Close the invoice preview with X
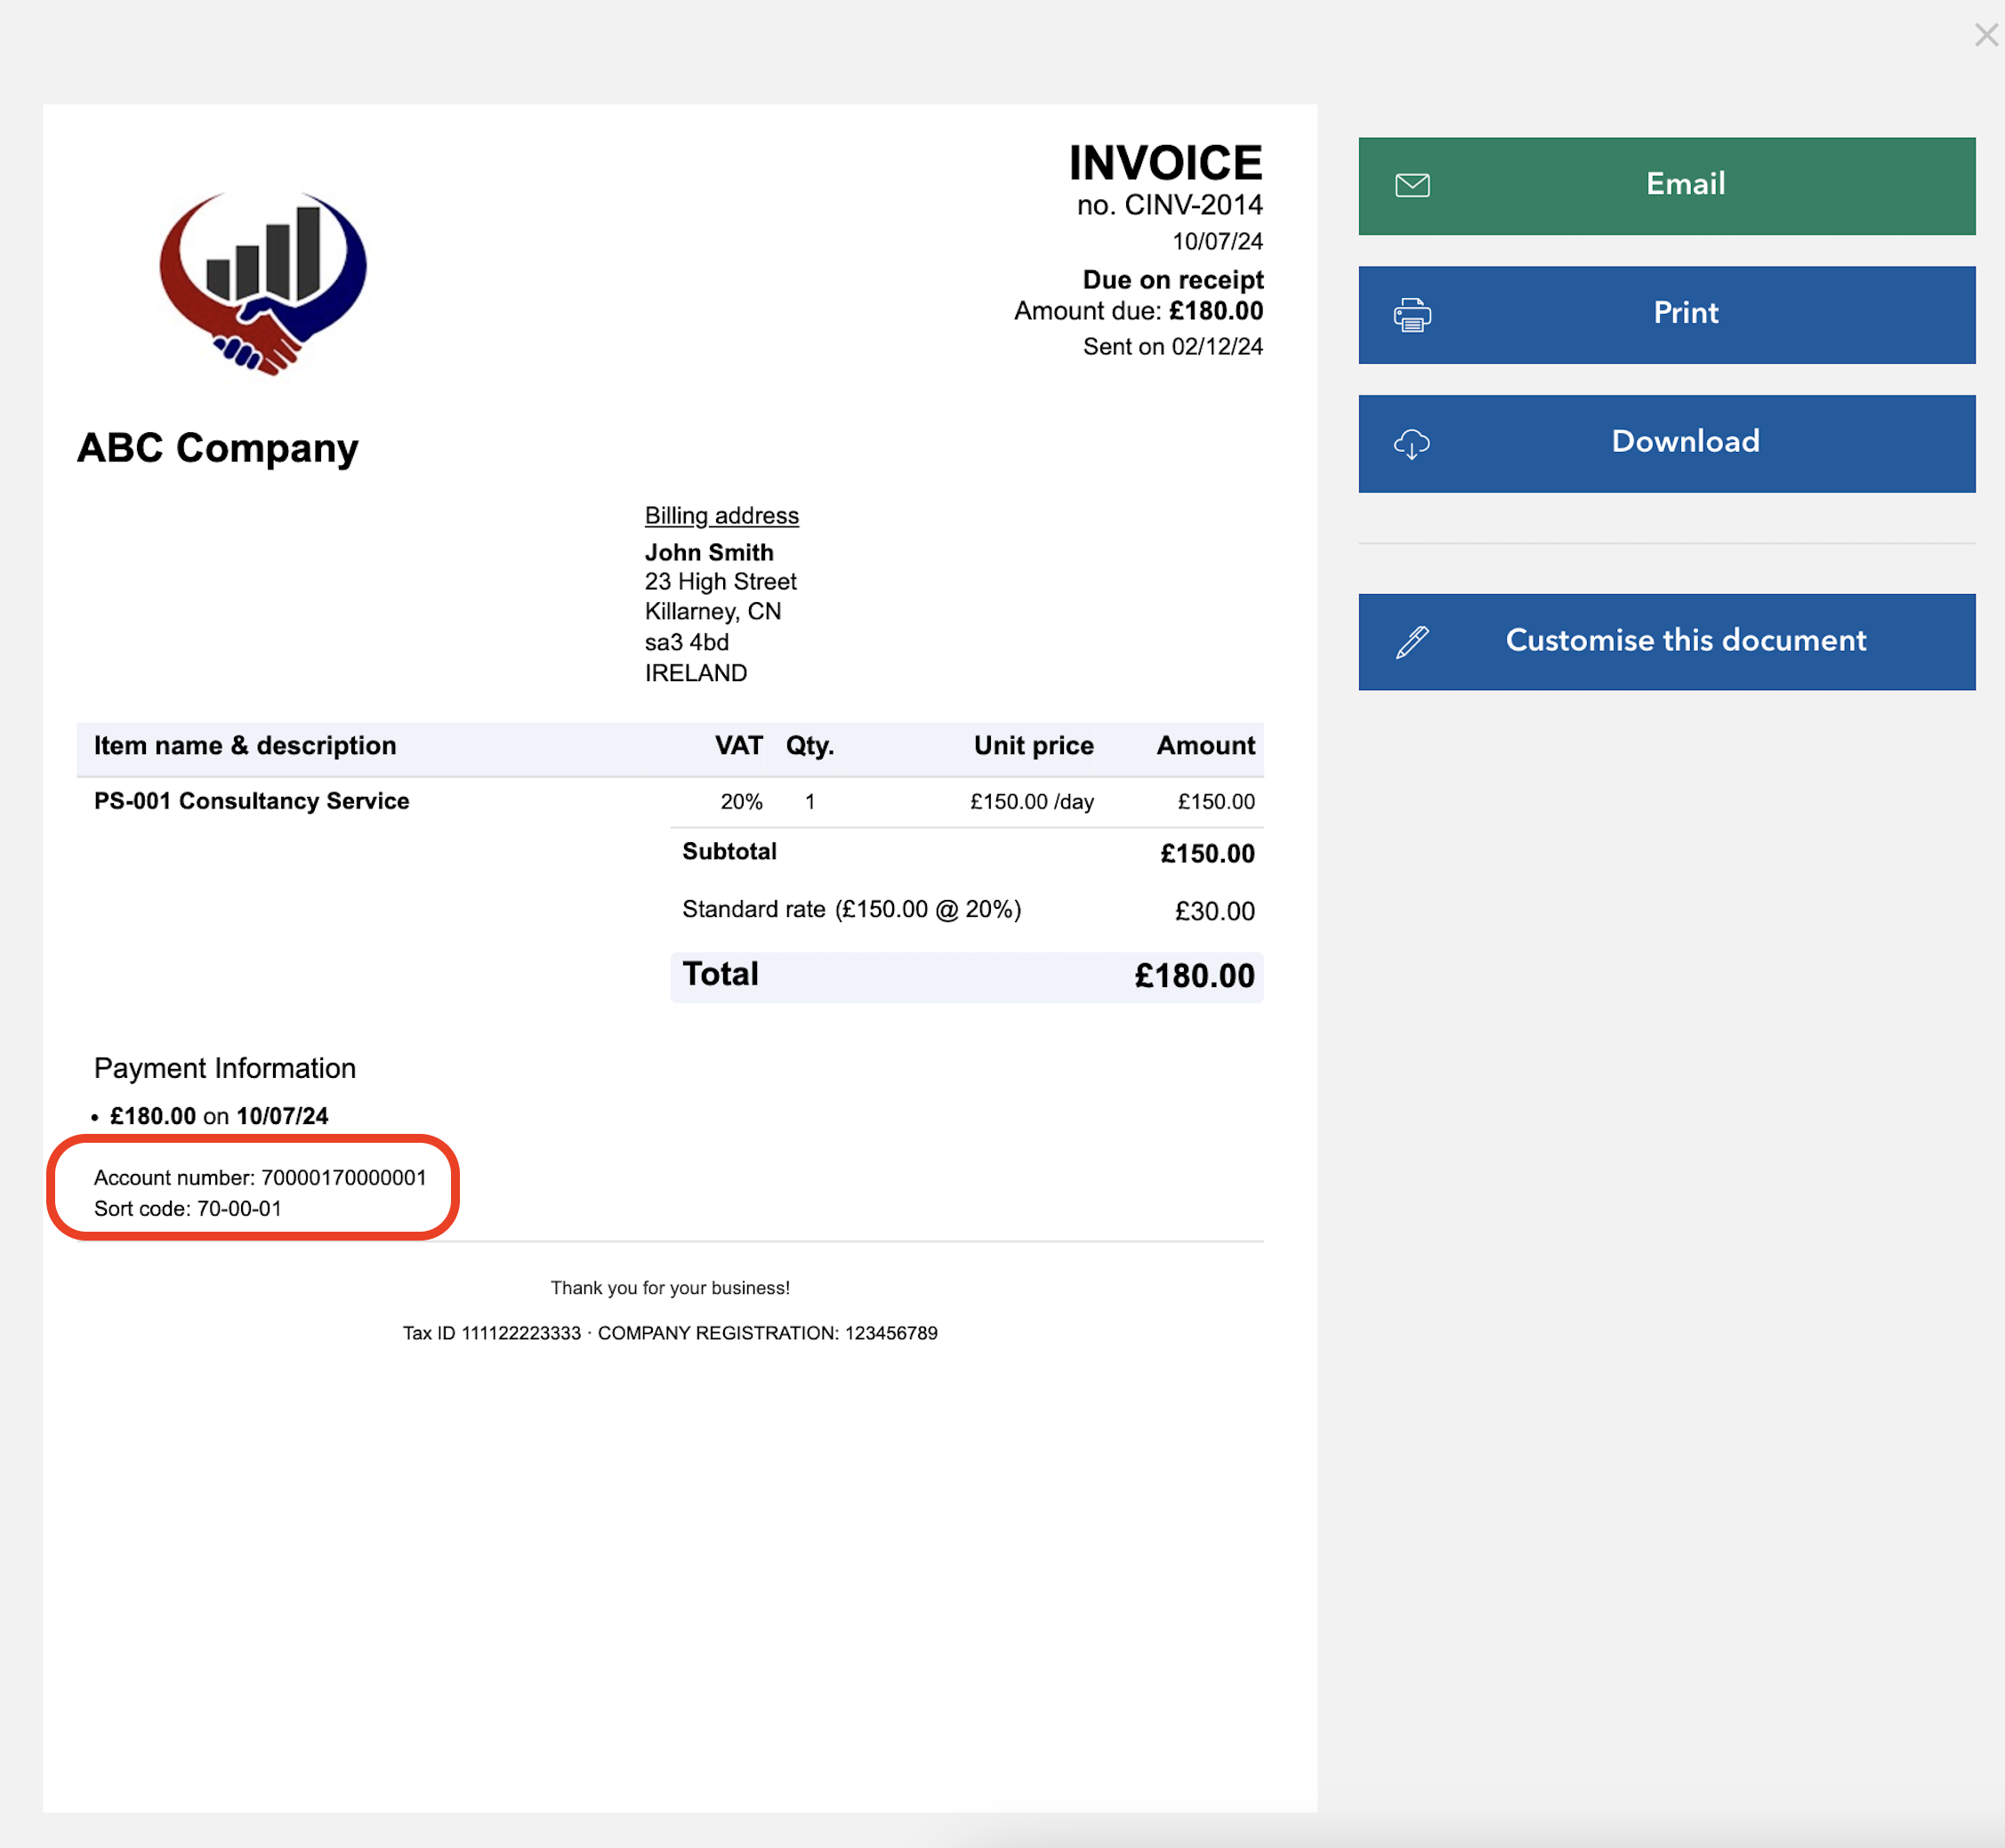The height and width of the screenshot is (1848, 2005). (1985, 36)
